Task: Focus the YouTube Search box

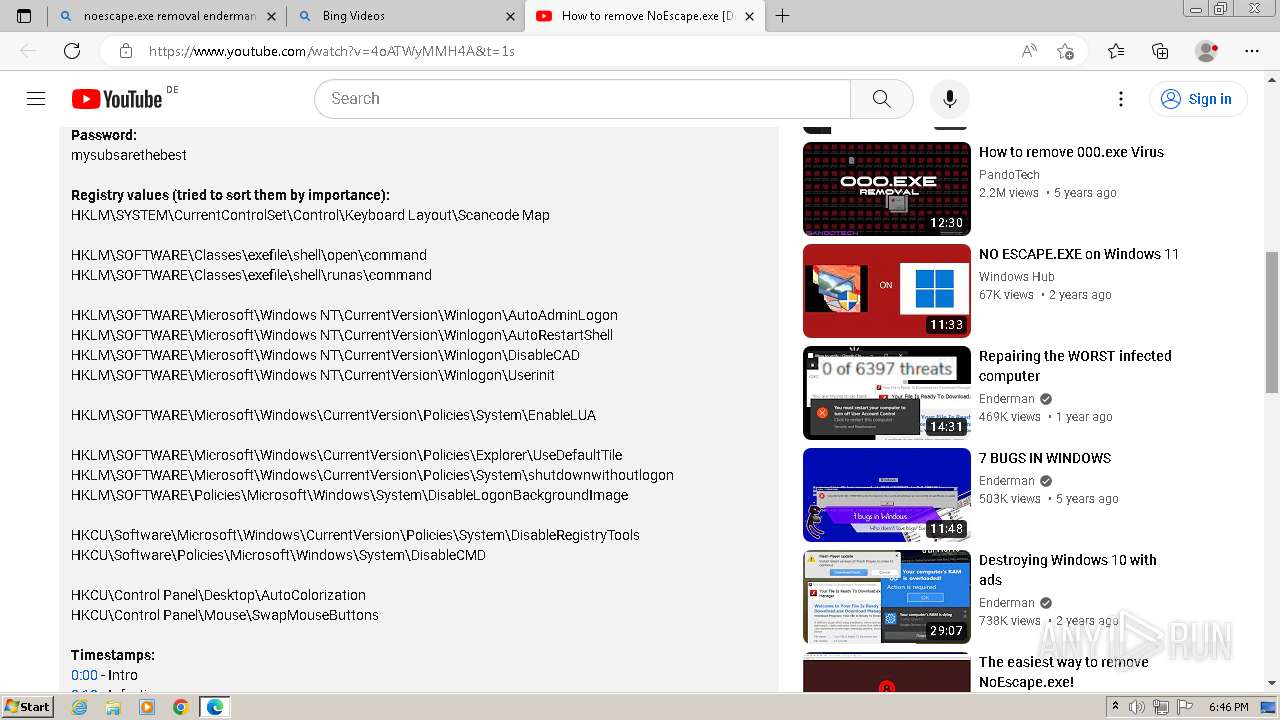Action: pos(583,98)
